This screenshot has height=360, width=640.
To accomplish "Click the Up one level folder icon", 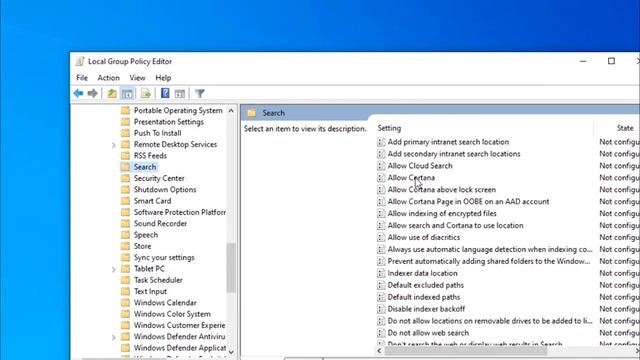I will click(x=112, y=93).
